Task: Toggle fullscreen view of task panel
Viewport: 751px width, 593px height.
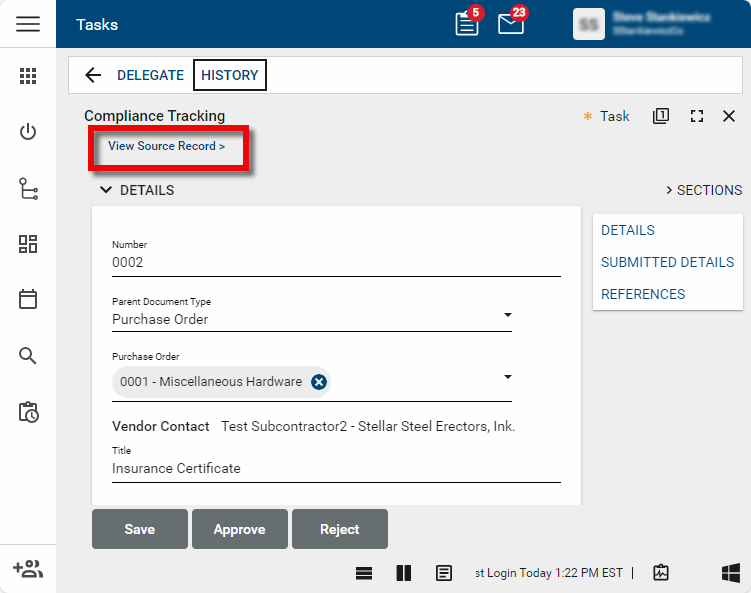Action: (697, 116)
